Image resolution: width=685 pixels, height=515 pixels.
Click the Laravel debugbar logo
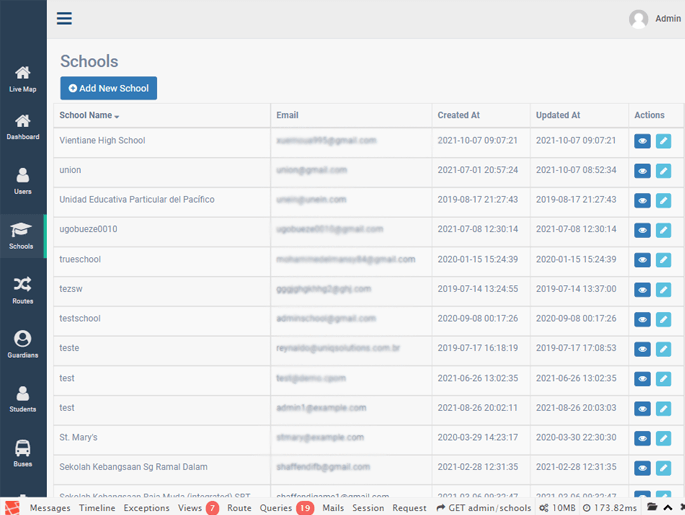pos(12,508)
